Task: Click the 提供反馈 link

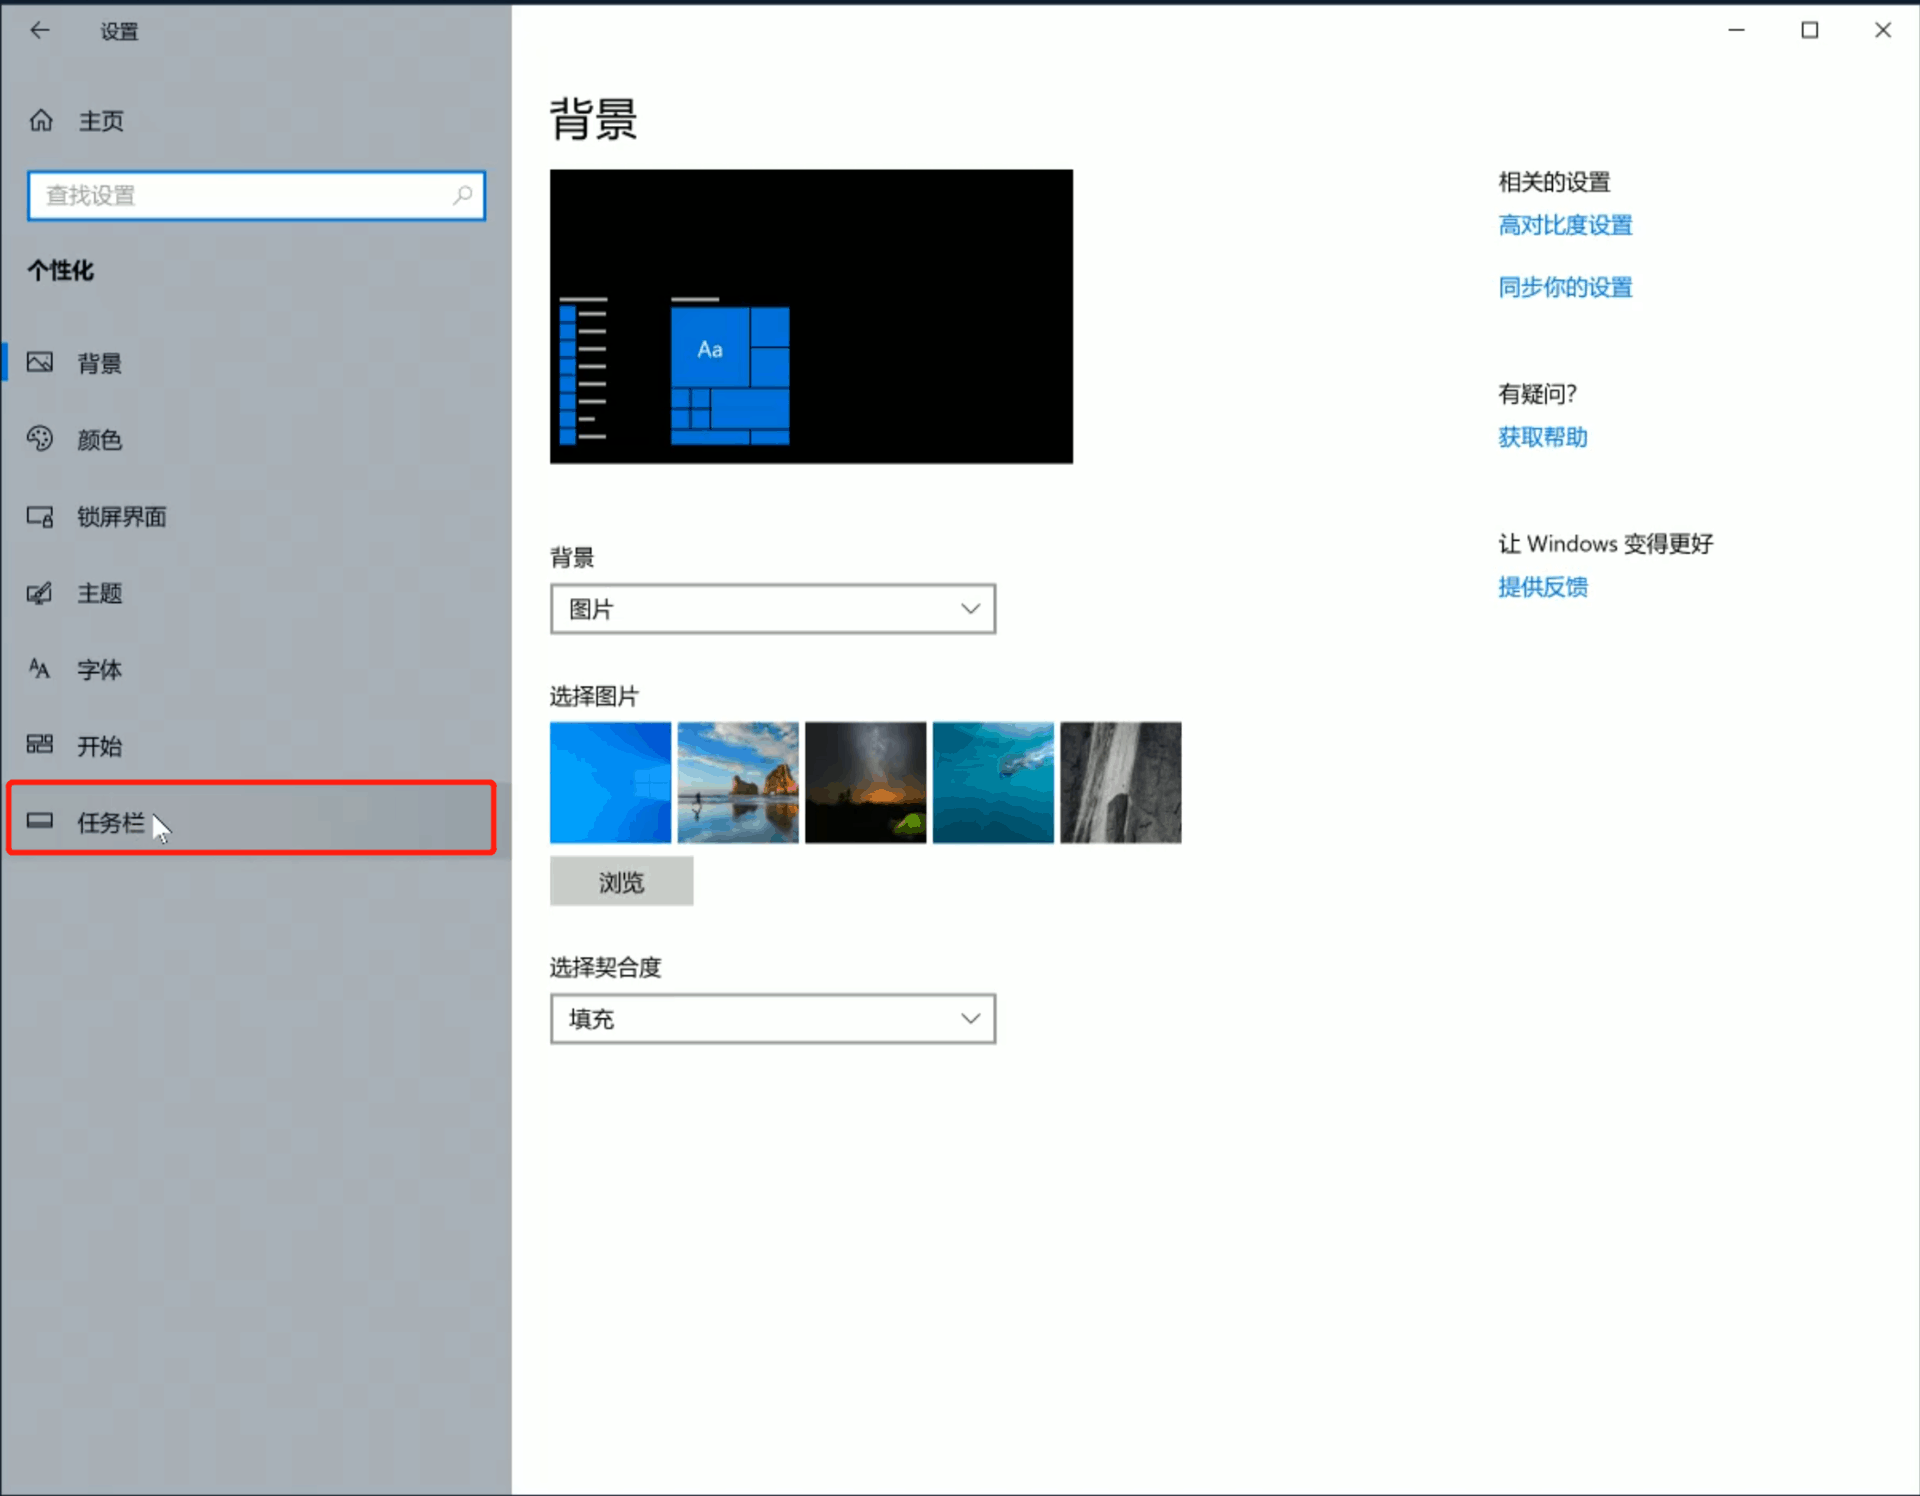Action: (1542, 587)
